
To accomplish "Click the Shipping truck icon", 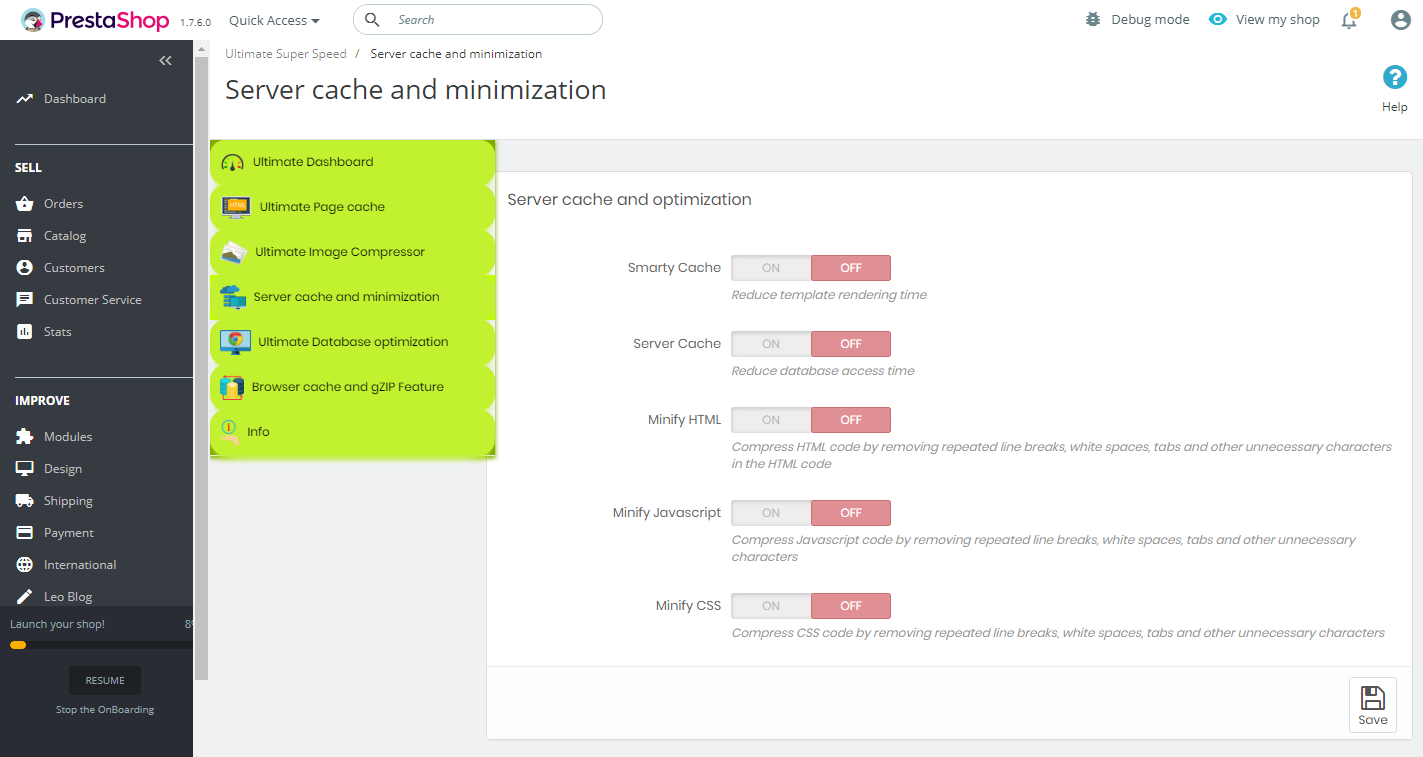I will click(x=25, y=501).
